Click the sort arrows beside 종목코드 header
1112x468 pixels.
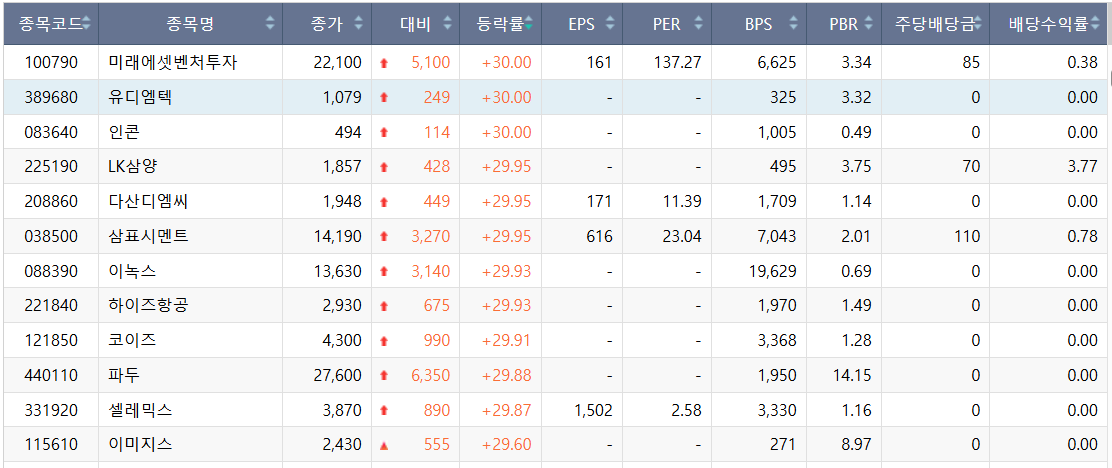pyautogui.click(x=86, y=24)
